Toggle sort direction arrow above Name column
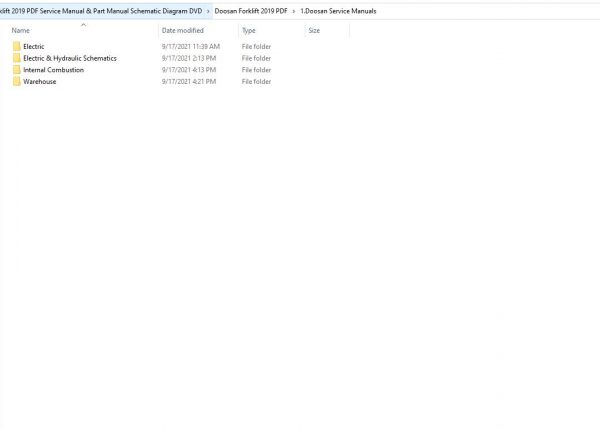 coord(83,24)
